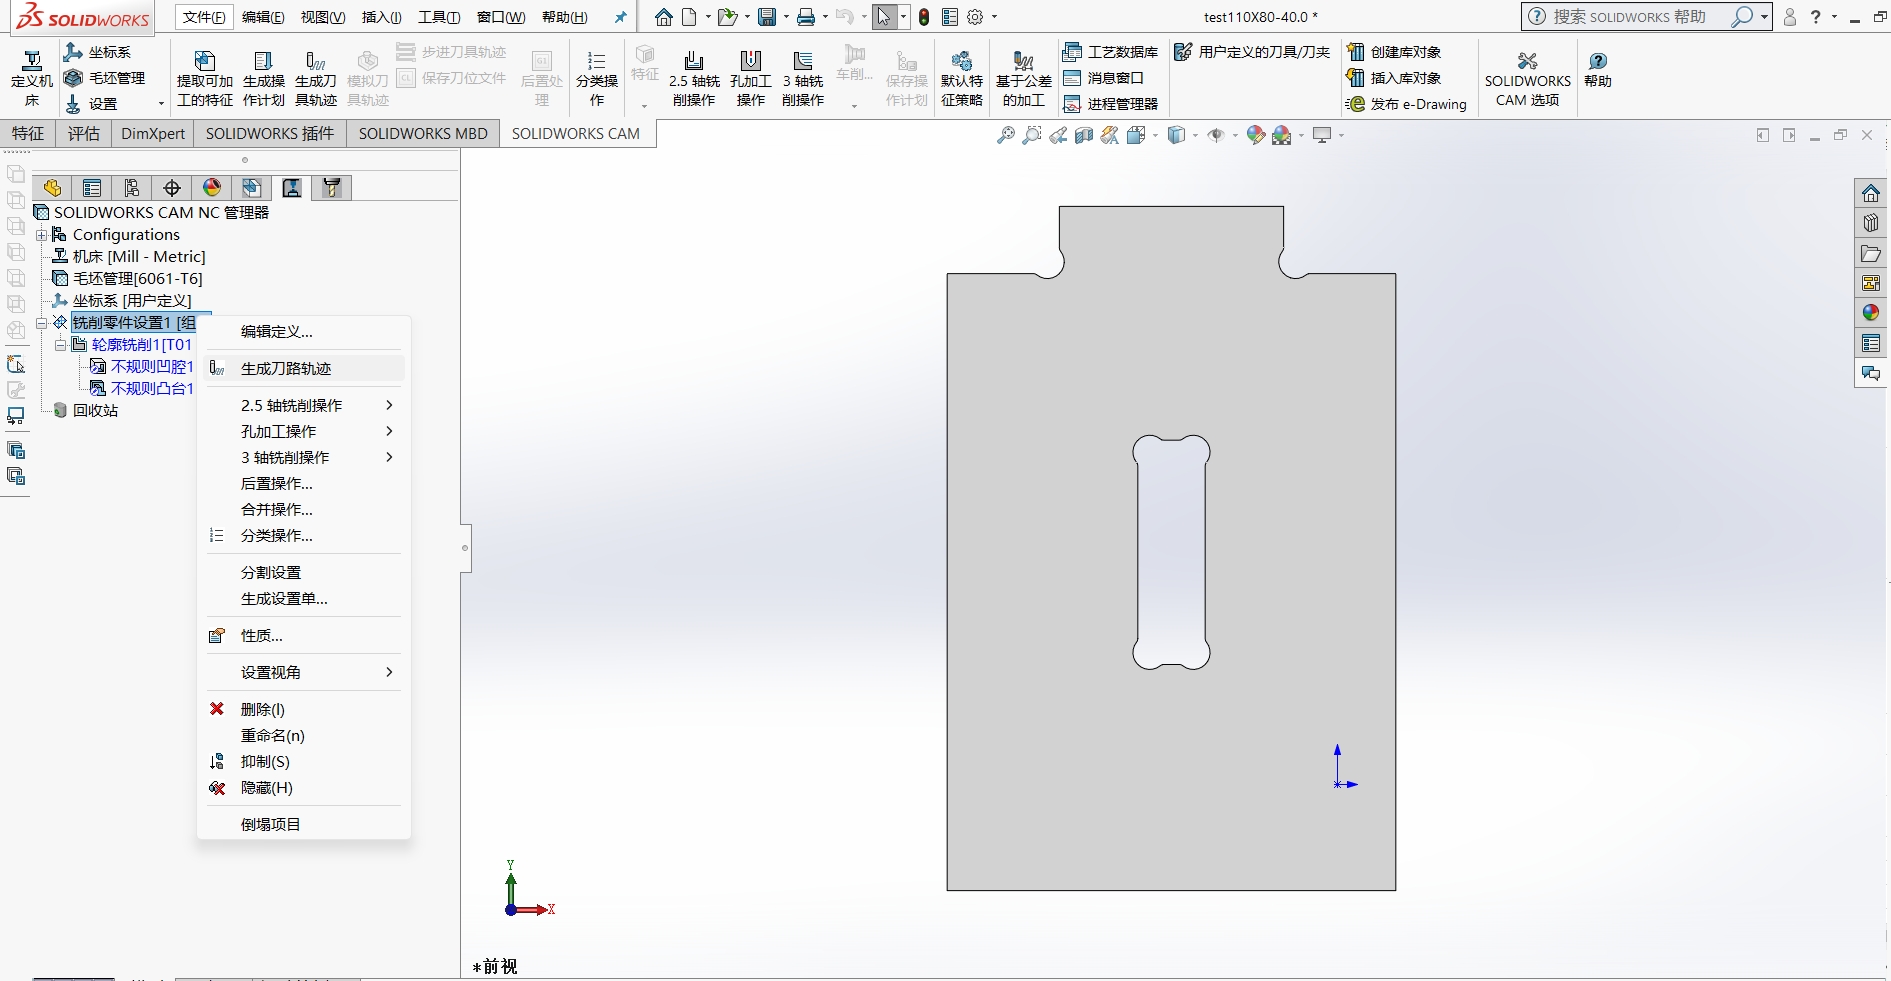Open the DisplayManager color ball tab
The height and width of the screenshot is (981, 1891).
point(212,188)
